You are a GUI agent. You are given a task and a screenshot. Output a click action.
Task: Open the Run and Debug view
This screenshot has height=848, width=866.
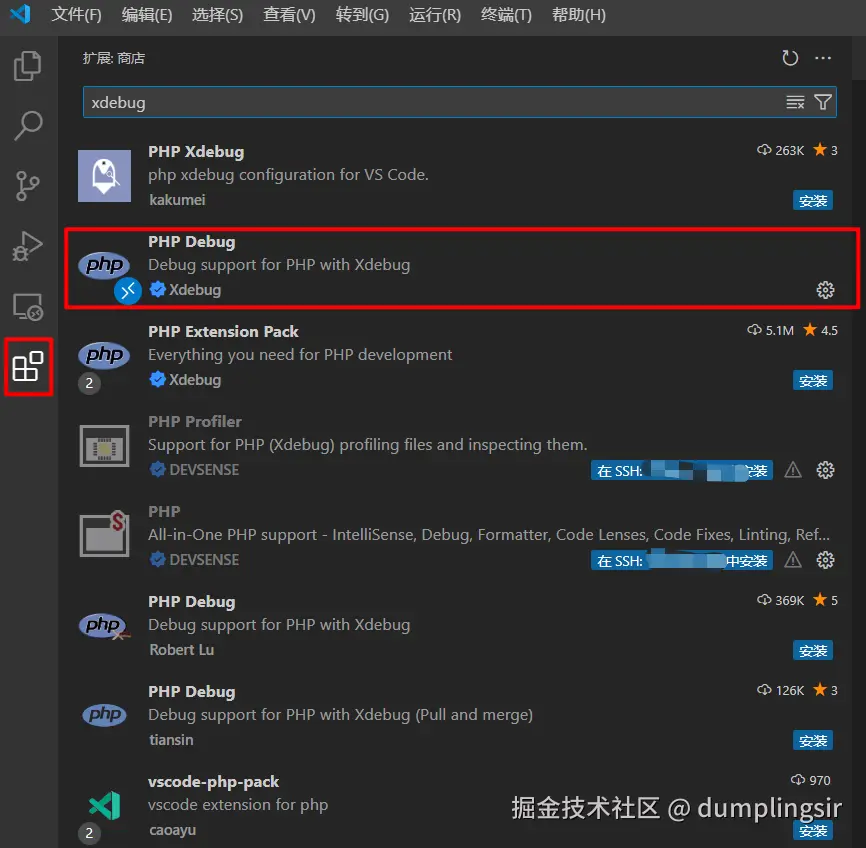[28, 246]
